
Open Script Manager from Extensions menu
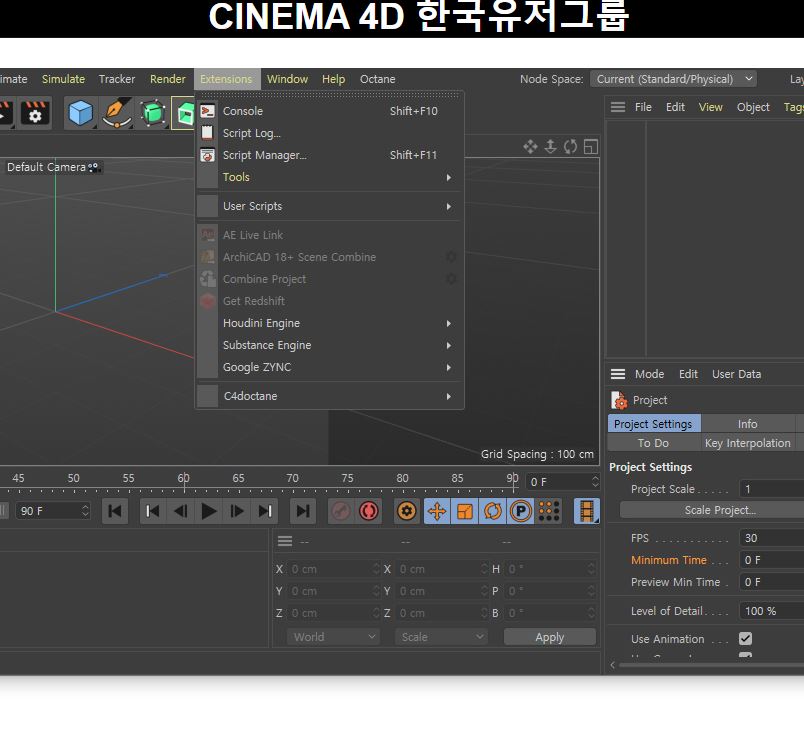[x=264, y=155]
